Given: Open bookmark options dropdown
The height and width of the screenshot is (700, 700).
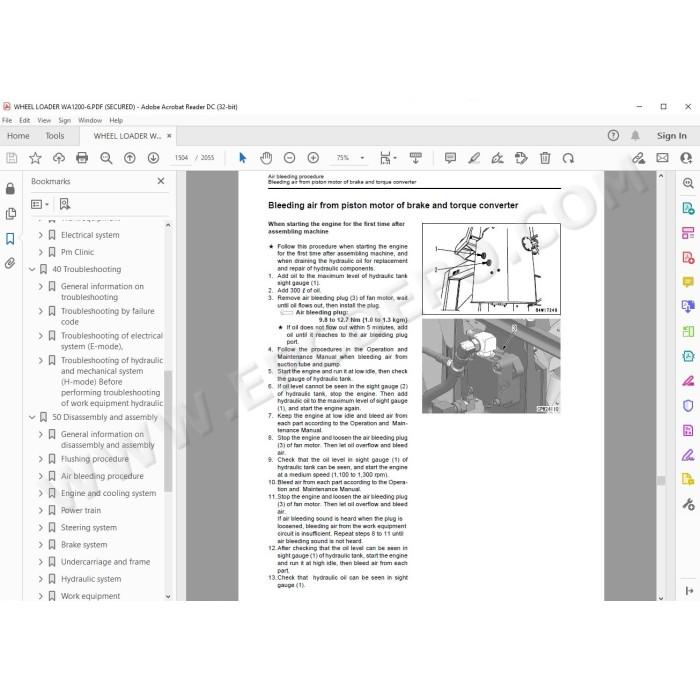Looking at the screenshot, I should click(x=40, y=204).
